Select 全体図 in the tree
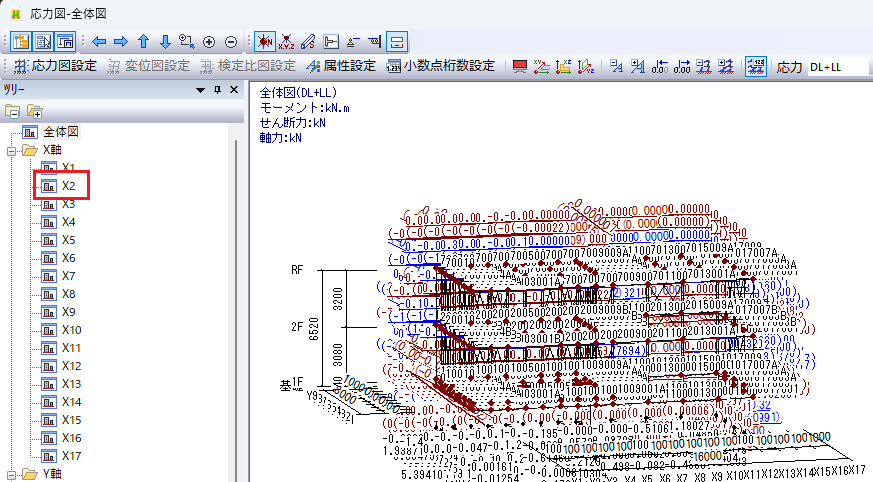The height and width of the screenshot is (482, 873). pos(60,132)
